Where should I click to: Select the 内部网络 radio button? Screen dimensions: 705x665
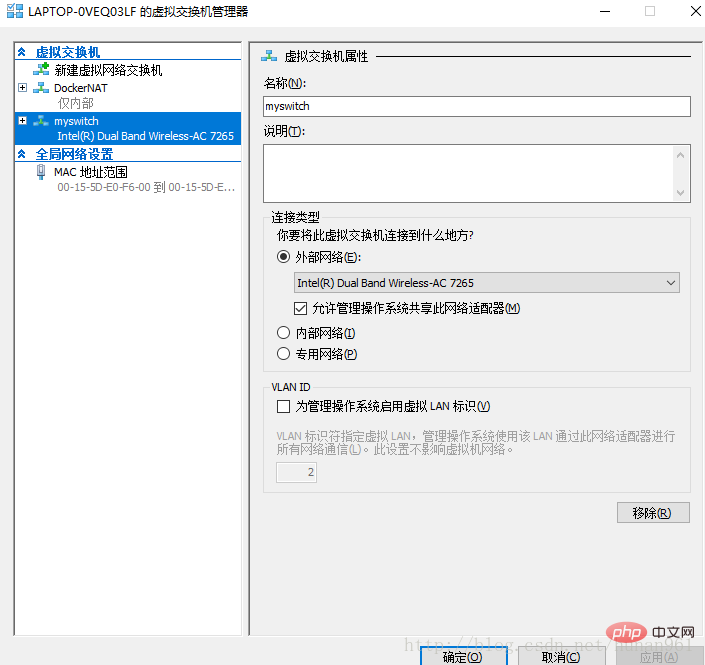[x=283, y=333]
